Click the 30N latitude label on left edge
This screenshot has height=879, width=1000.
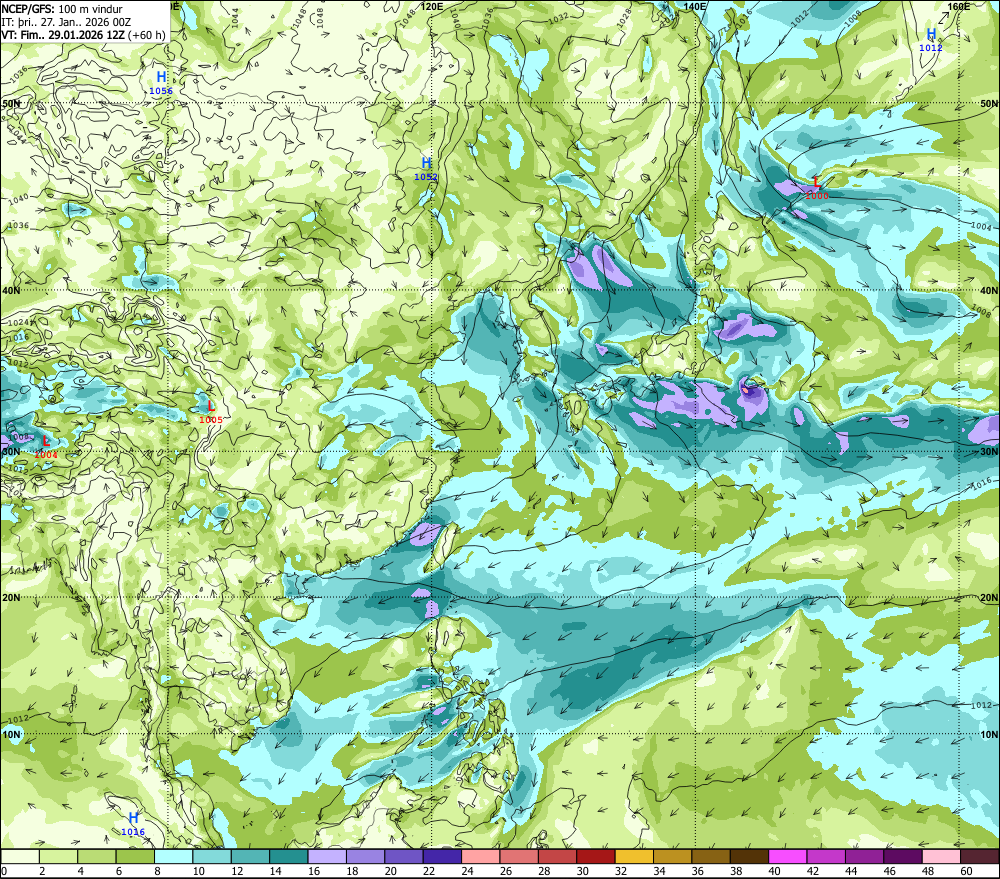point(11,451)
